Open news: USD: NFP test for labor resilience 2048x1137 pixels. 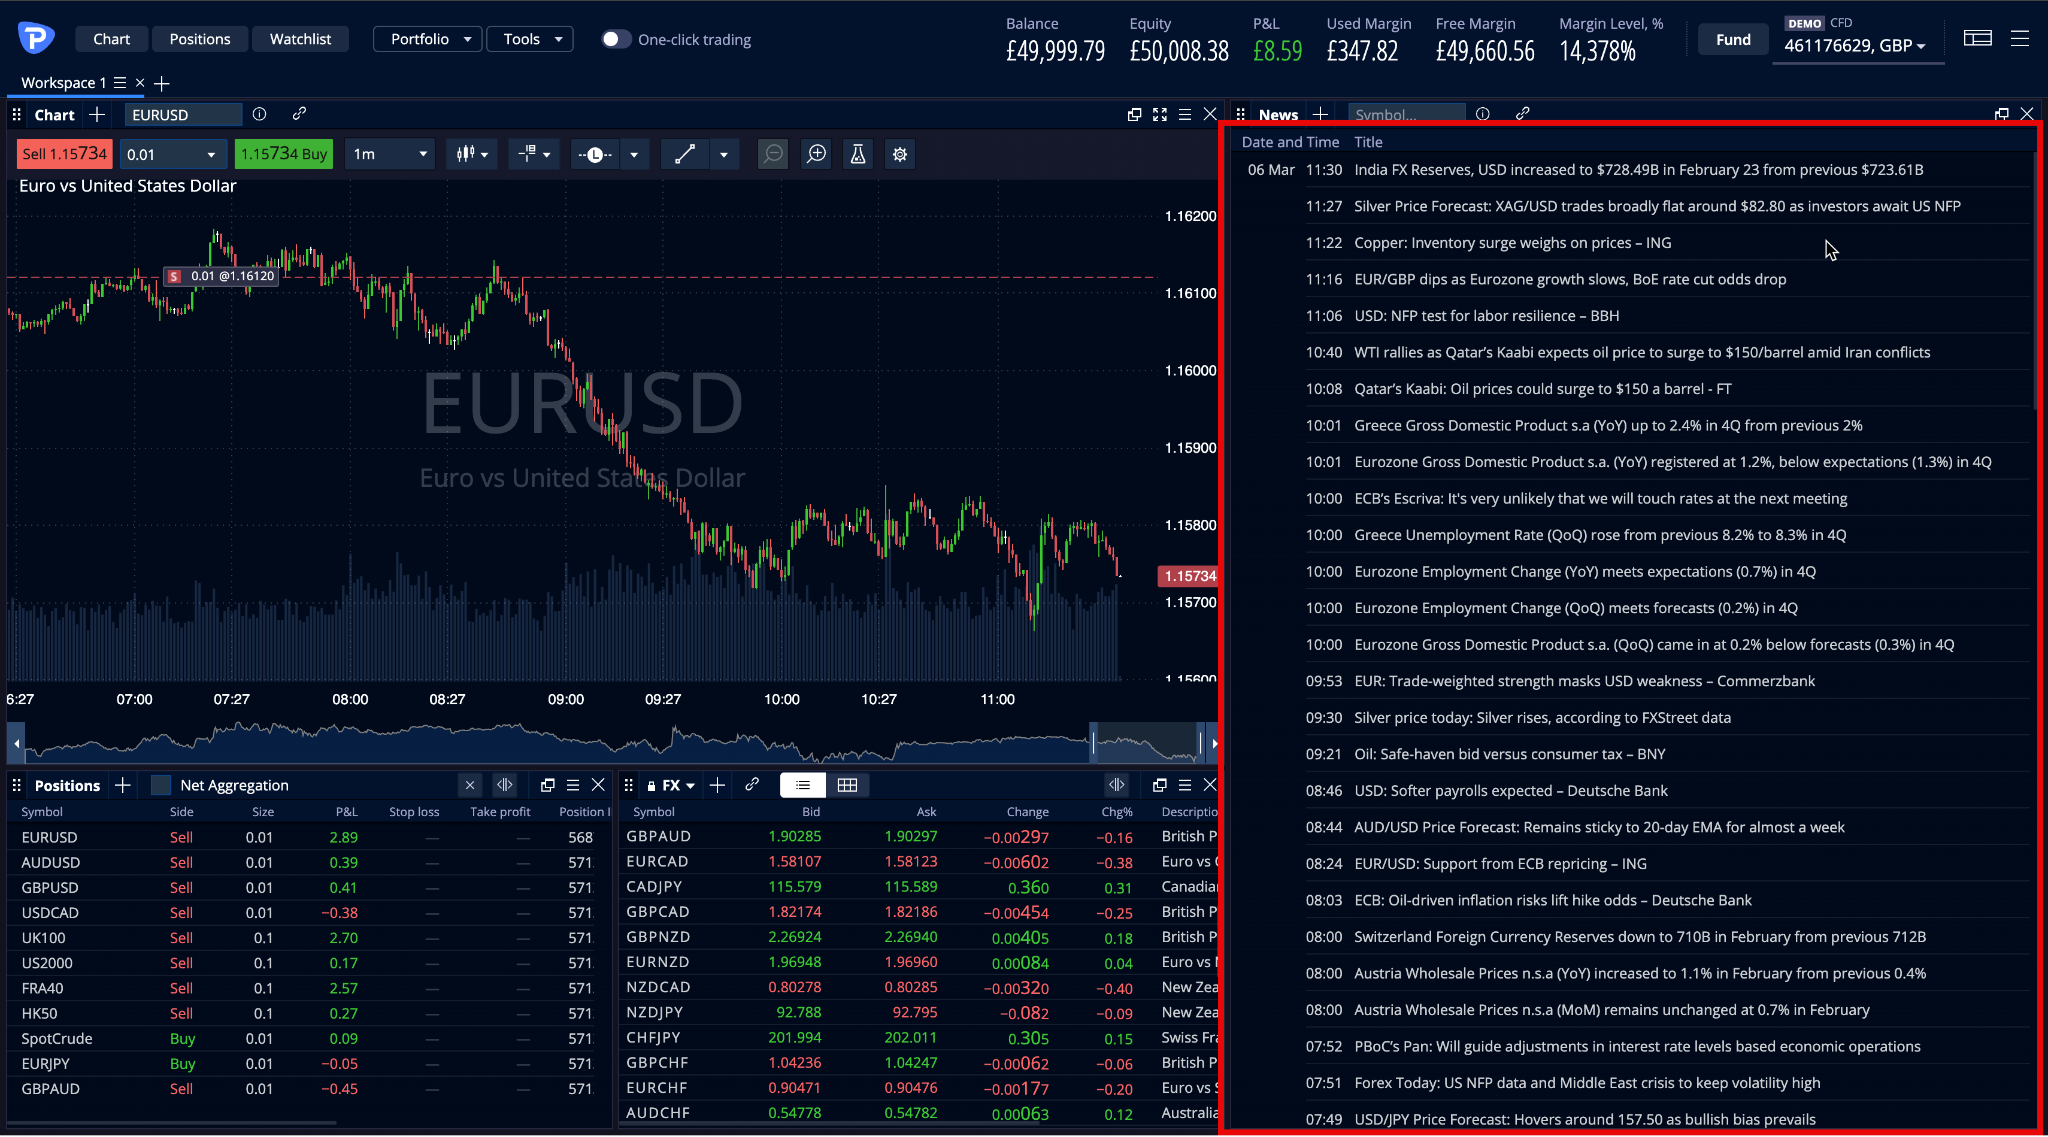tap(1486, 316)
